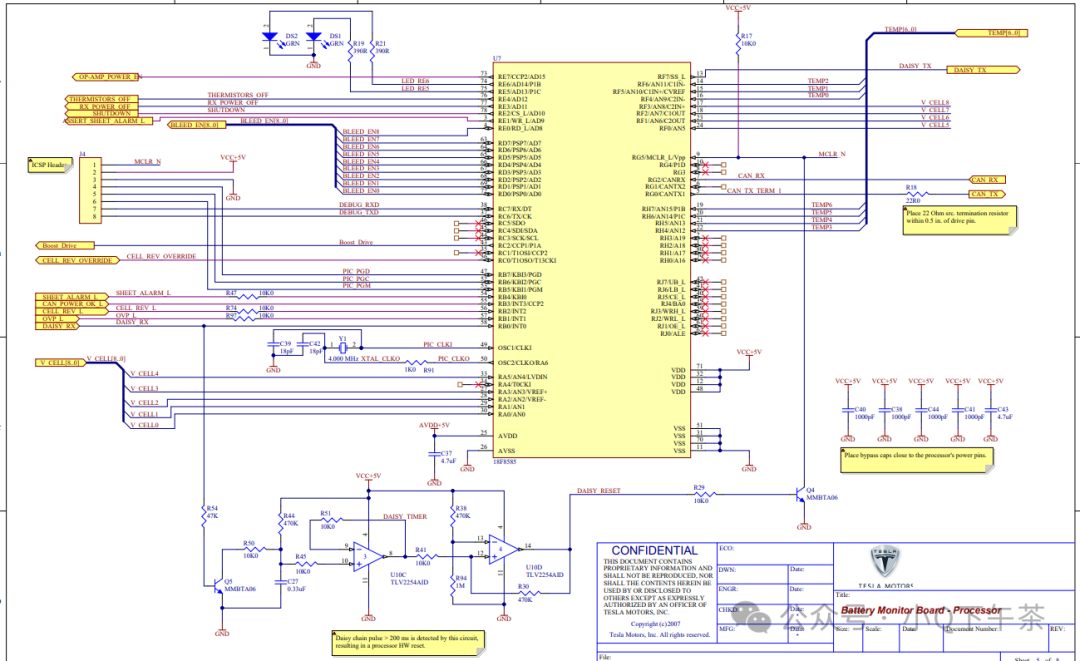
Task: Click the OVP_L yellow port tag
Action: point(57,318)
